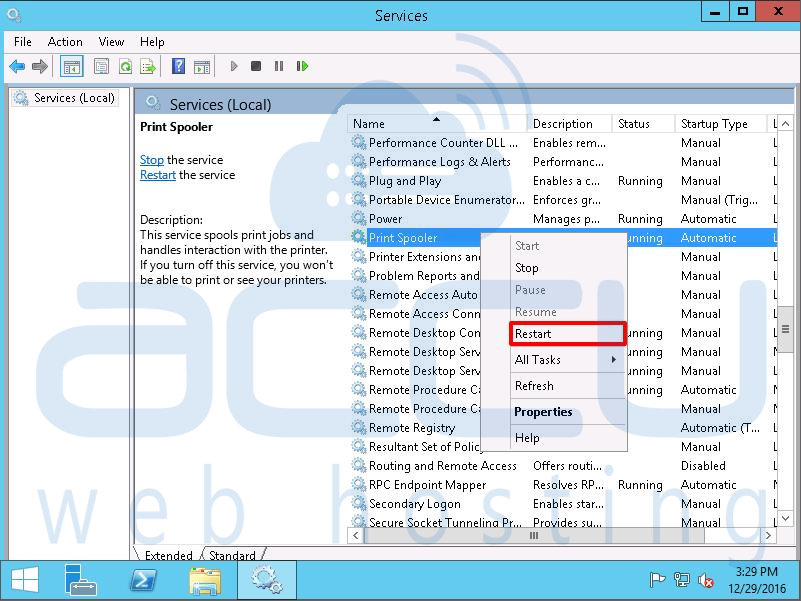Select the Portable Device Enumerator service

(x=563, y=200)
